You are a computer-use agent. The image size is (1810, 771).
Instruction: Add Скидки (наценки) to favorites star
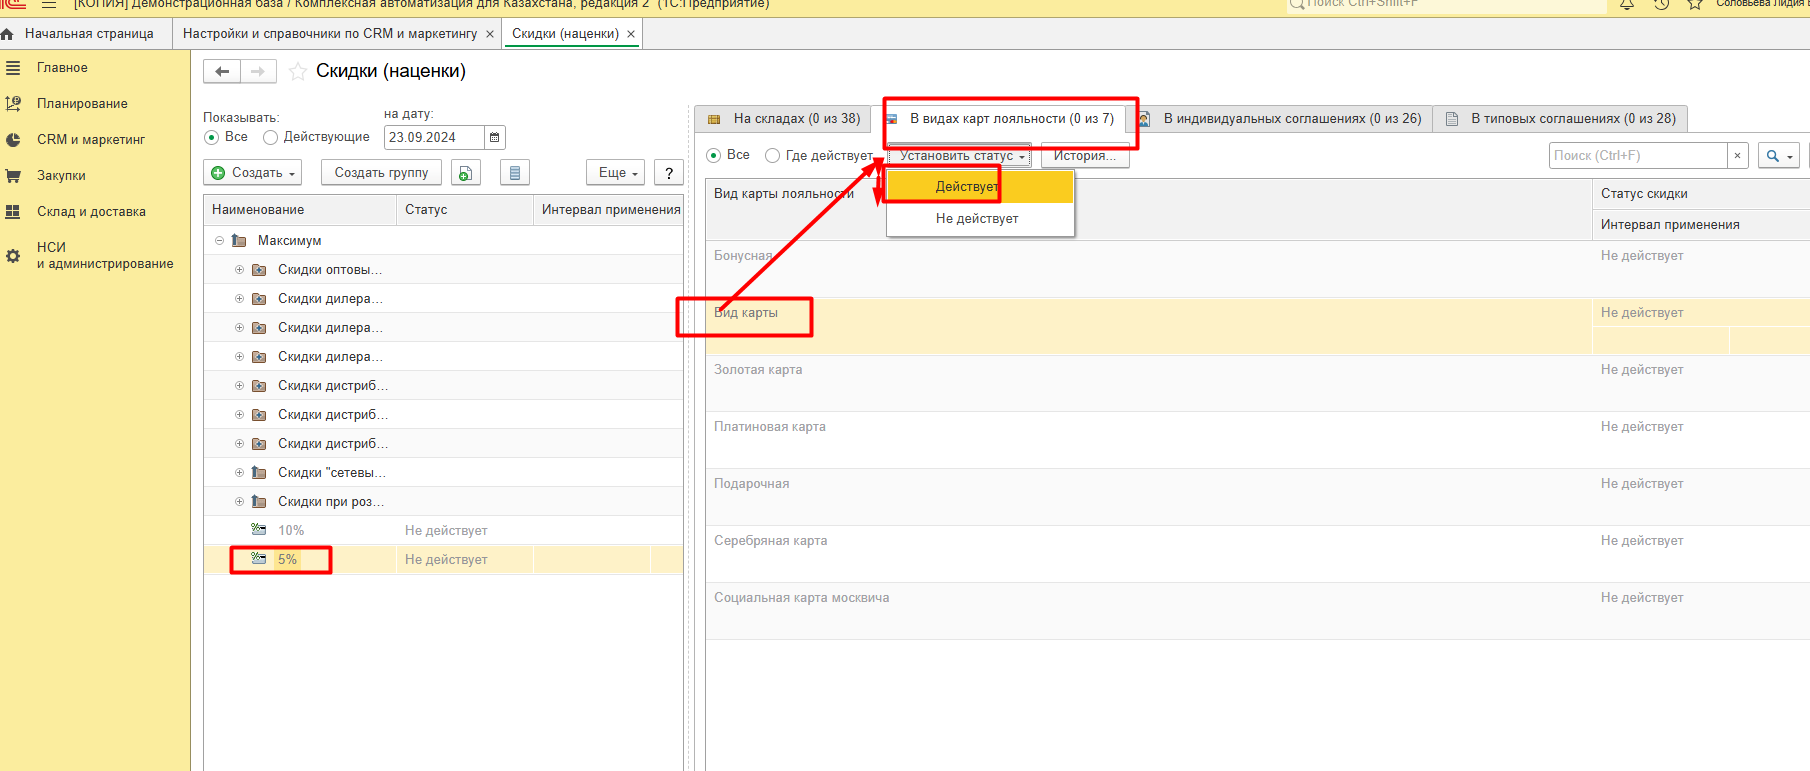click(297, 71)
